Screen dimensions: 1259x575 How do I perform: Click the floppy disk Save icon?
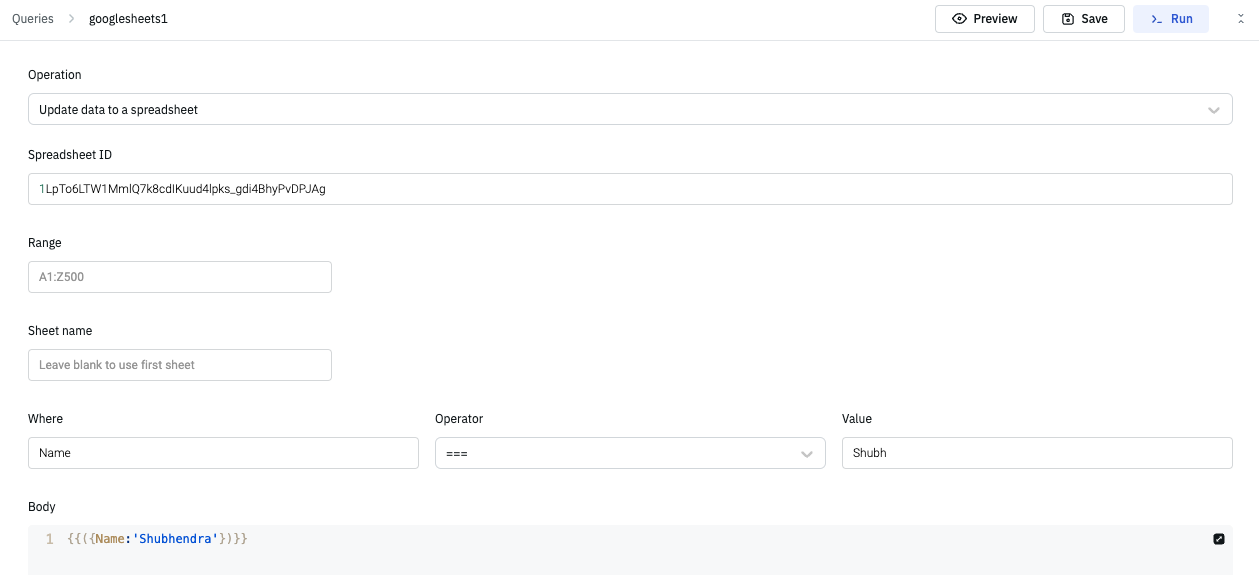click(x=1067, y=19)
